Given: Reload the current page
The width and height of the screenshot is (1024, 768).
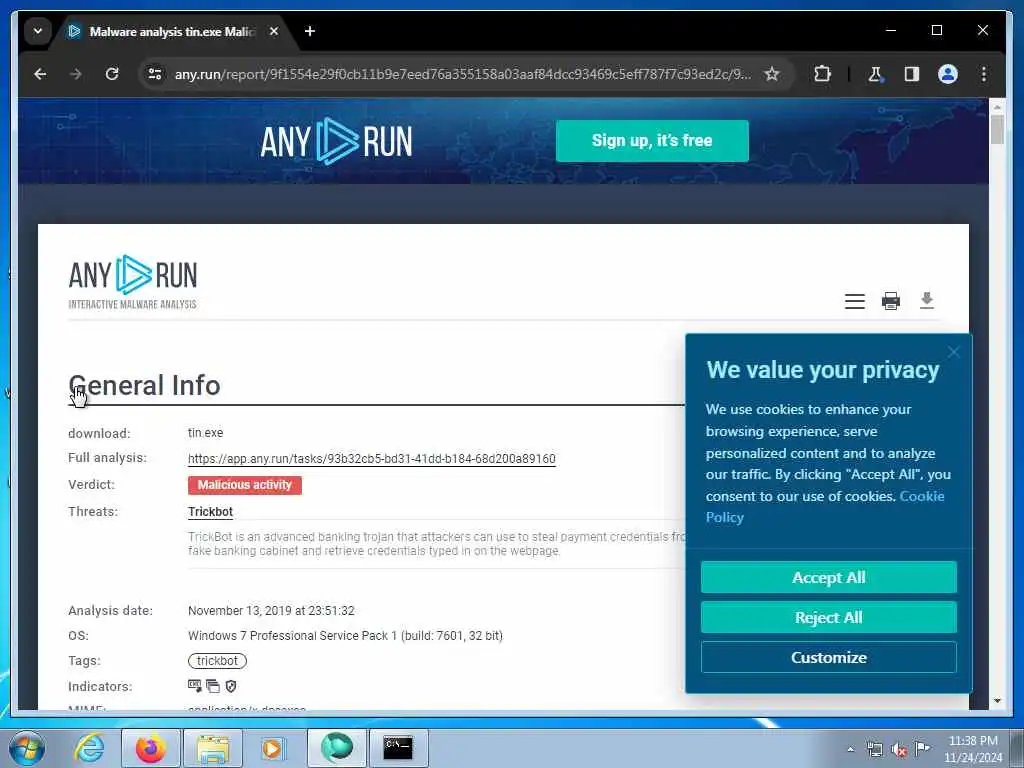Looking at the screenshot, I should click(x=112, y=74).
